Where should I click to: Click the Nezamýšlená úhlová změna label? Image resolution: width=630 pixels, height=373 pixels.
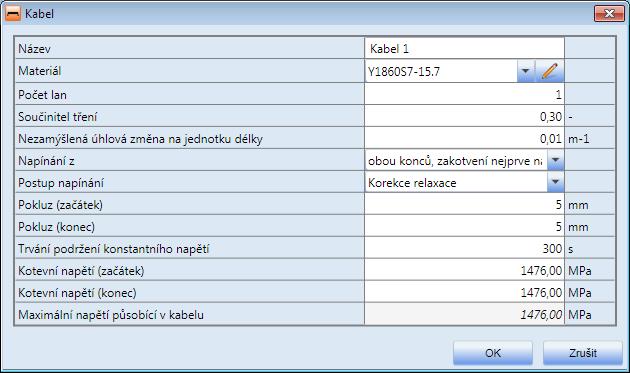coord(140,139)
